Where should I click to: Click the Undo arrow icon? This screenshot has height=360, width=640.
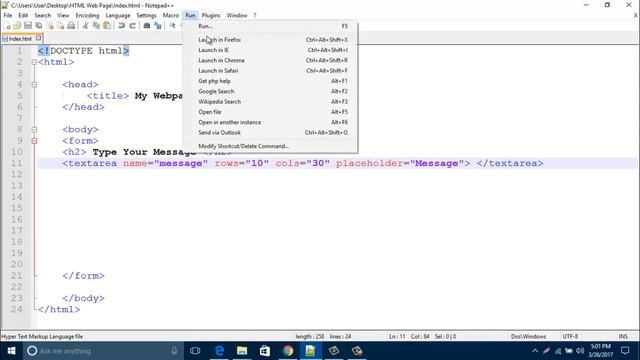coord(122,26)
